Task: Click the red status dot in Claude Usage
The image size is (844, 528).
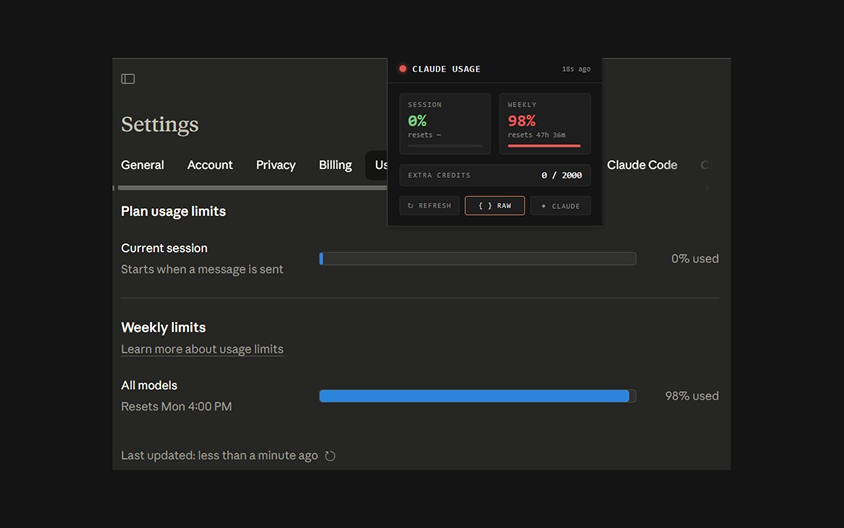Action: point(403,69)
